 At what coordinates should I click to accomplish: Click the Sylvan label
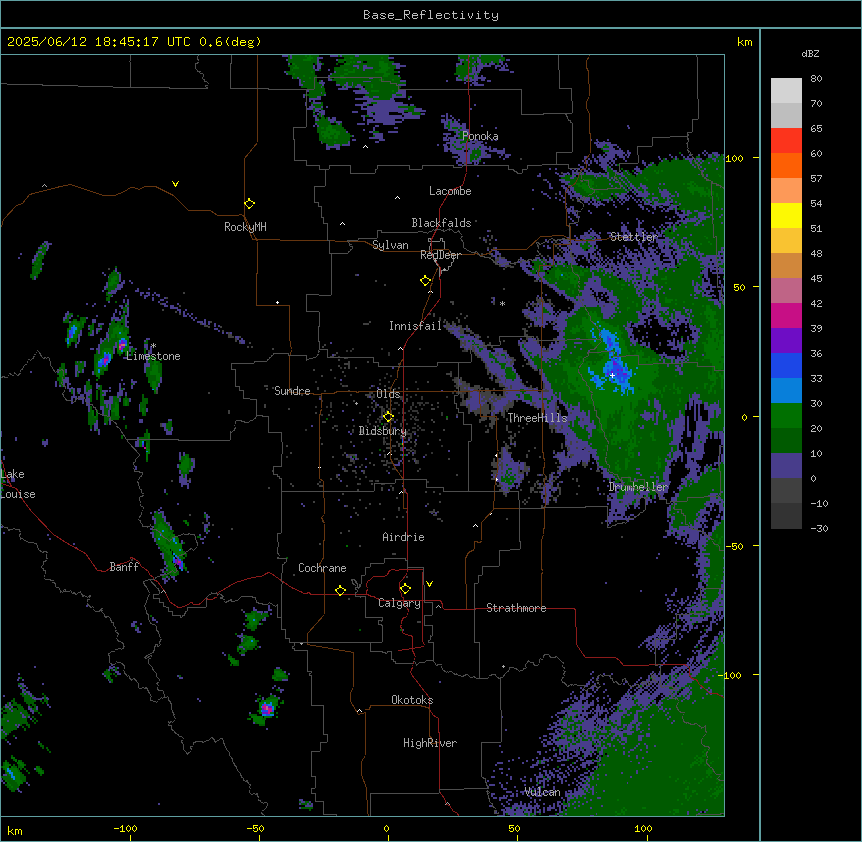point(390,245)
